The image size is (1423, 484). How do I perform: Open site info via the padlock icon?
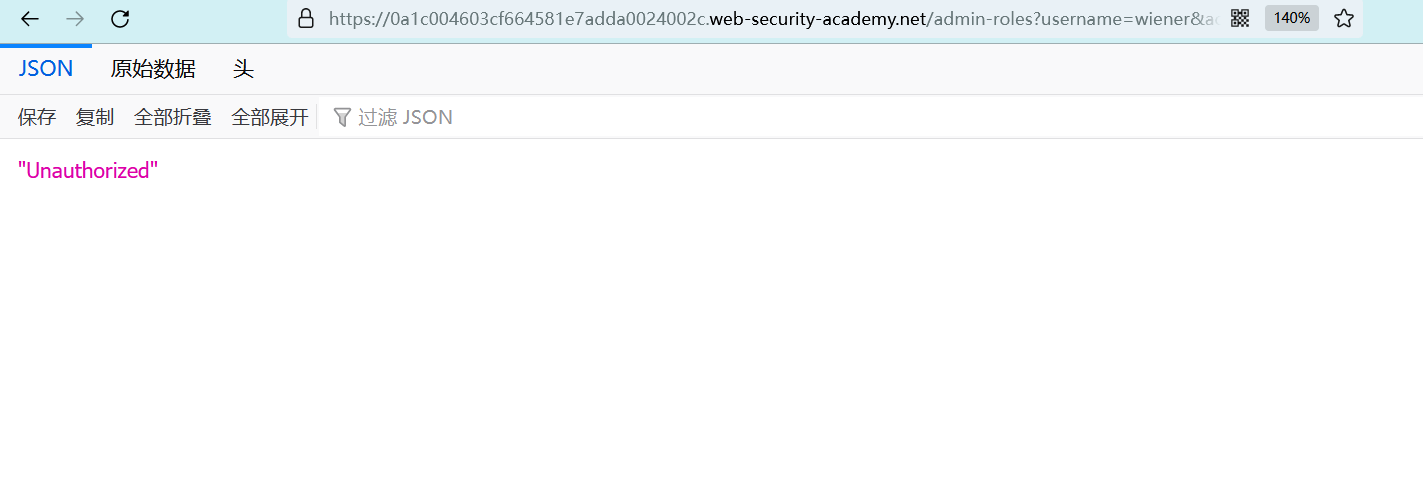(x=306, y=18)
